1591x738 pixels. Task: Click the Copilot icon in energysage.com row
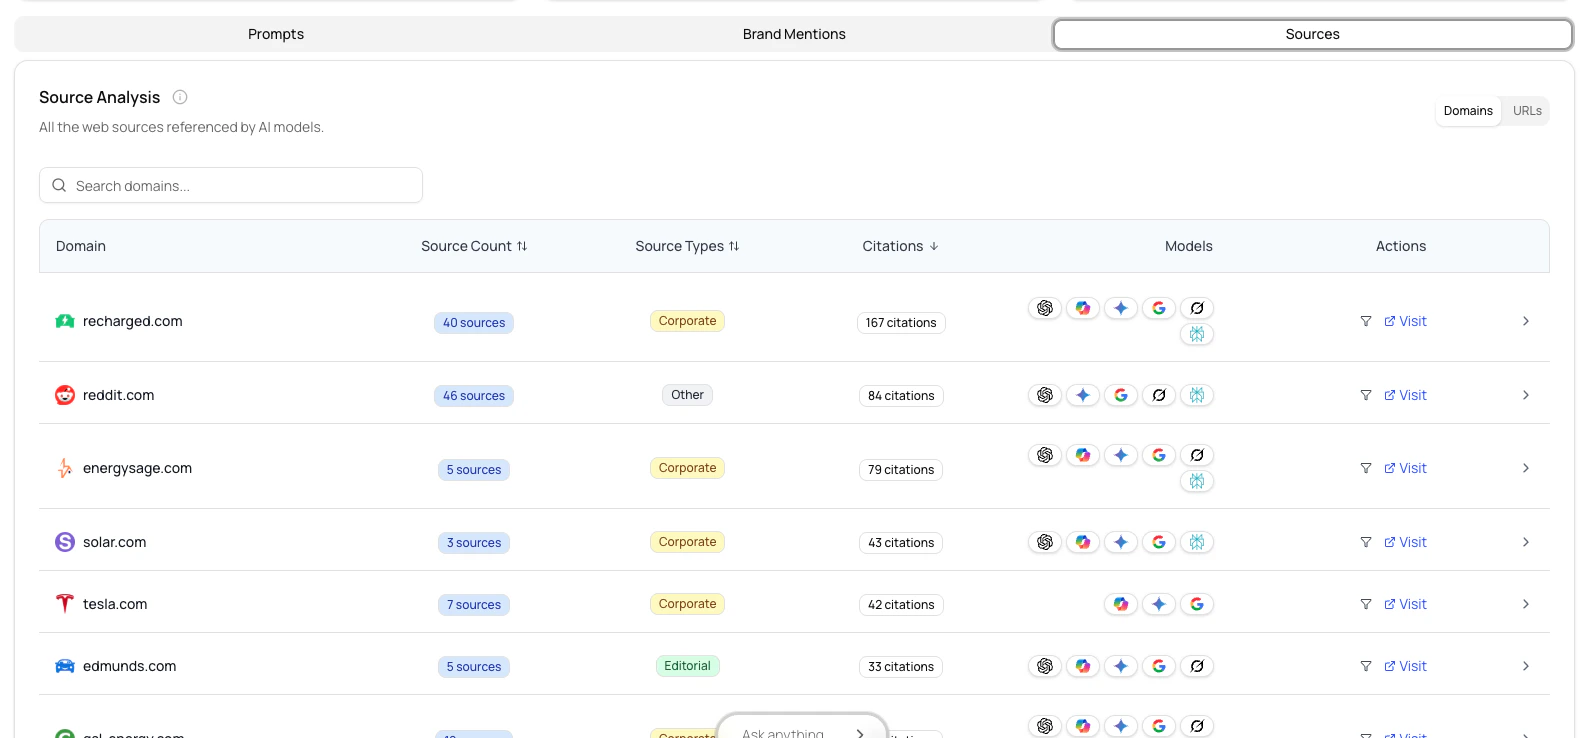point(1083,455)
